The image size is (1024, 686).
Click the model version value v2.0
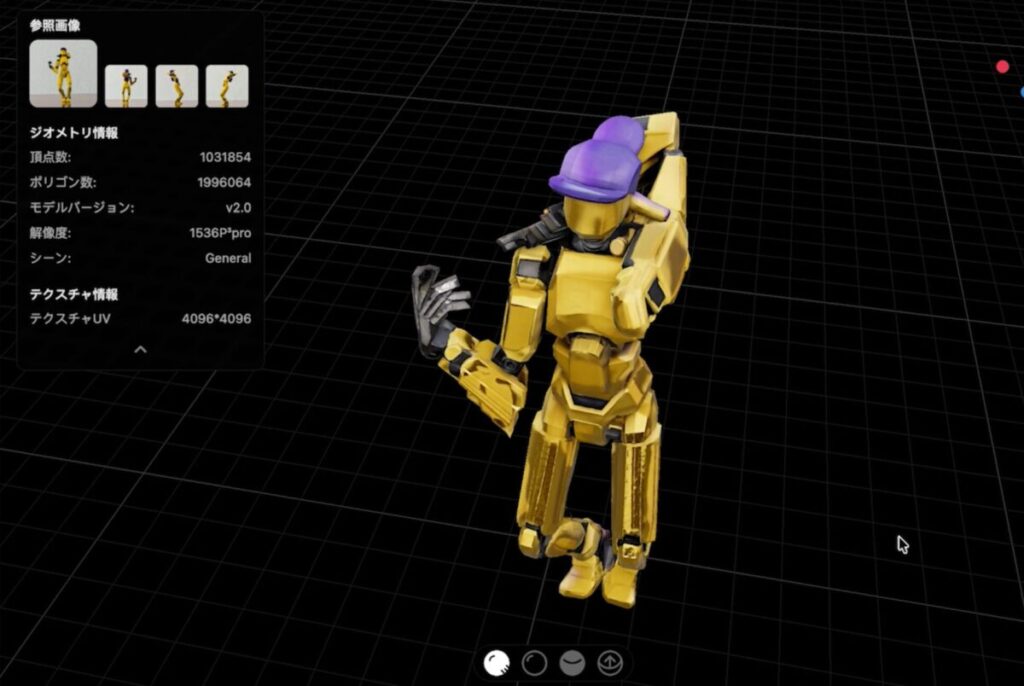click(x=238, y=208)
